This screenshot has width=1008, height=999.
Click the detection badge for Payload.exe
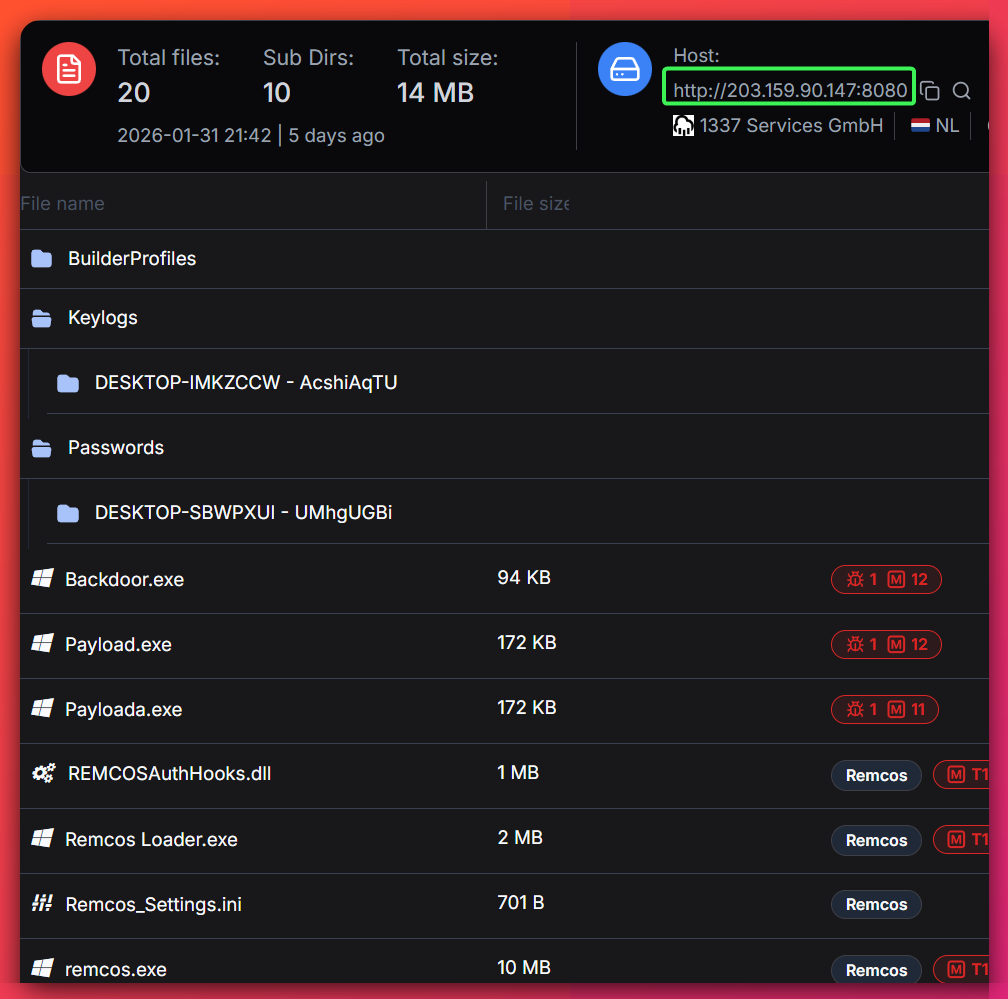[x=886, y=644]
